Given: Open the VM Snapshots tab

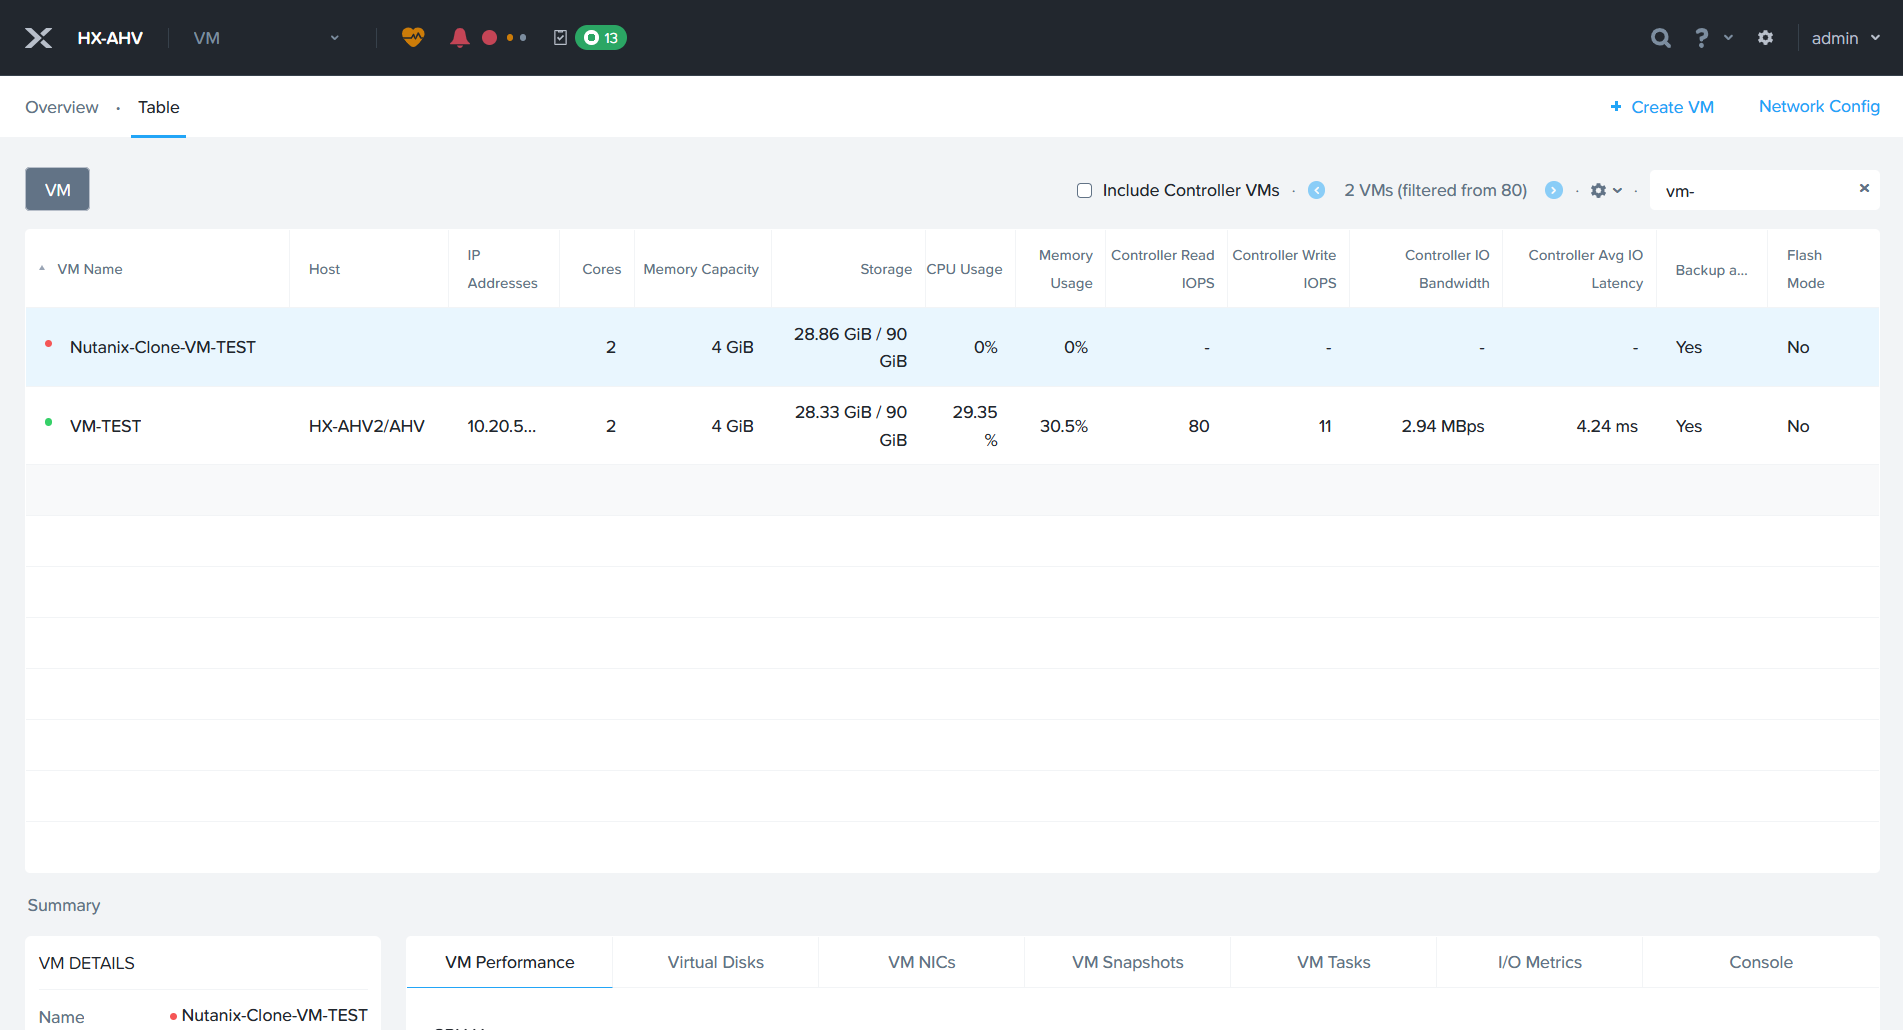Looking at the screenshot, I should click(x=1127, y=962).
